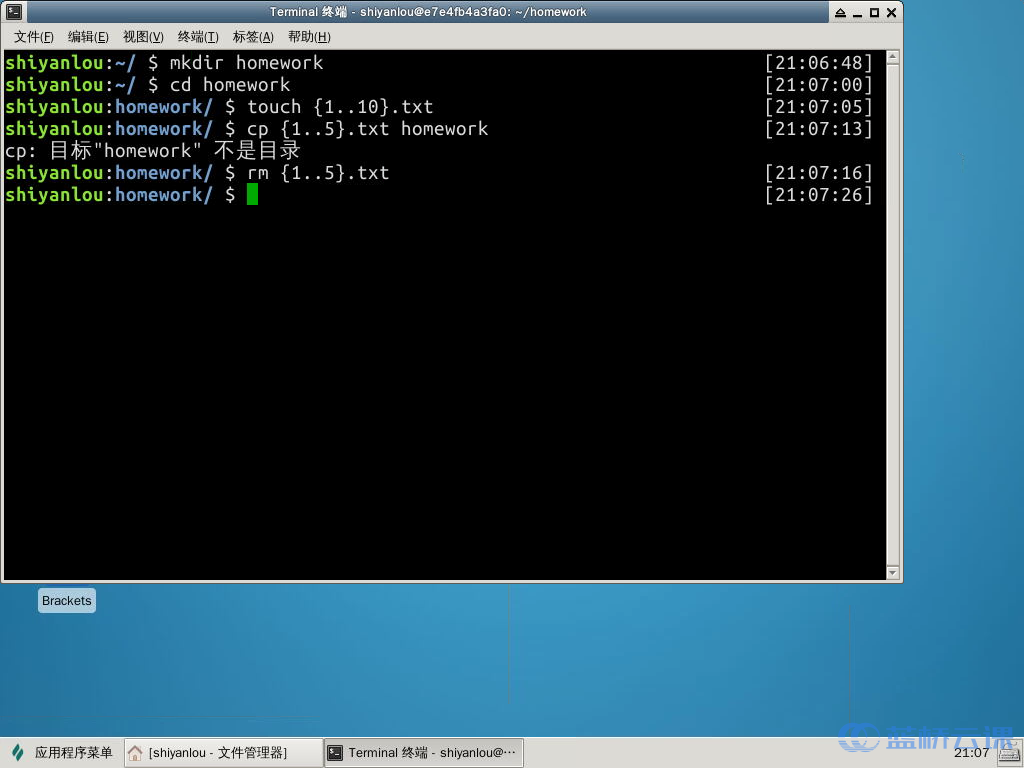Image resolution: width=1024 pixels, height=768 pixels.
Task: Open the 编辑(E) menu
Action: point(88,37)
